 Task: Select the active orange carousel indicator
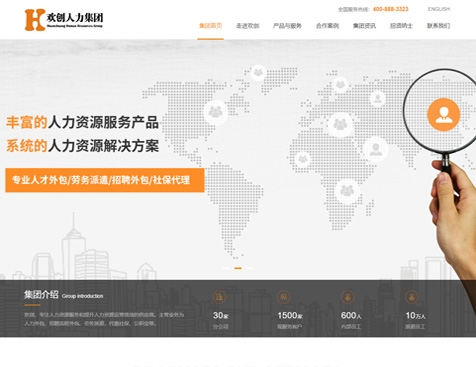click(x=238, y=268)
